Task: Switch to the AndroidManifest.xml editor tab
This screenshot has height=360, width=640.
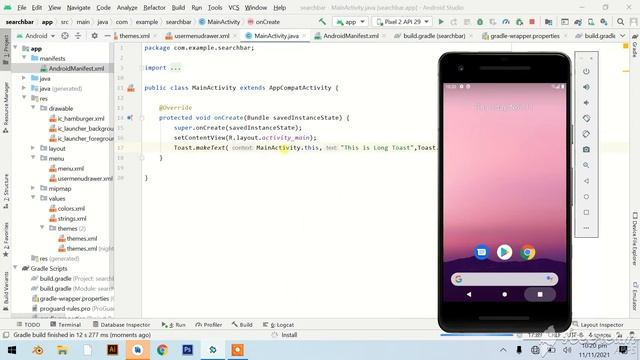Action: (x=351, y=36)
